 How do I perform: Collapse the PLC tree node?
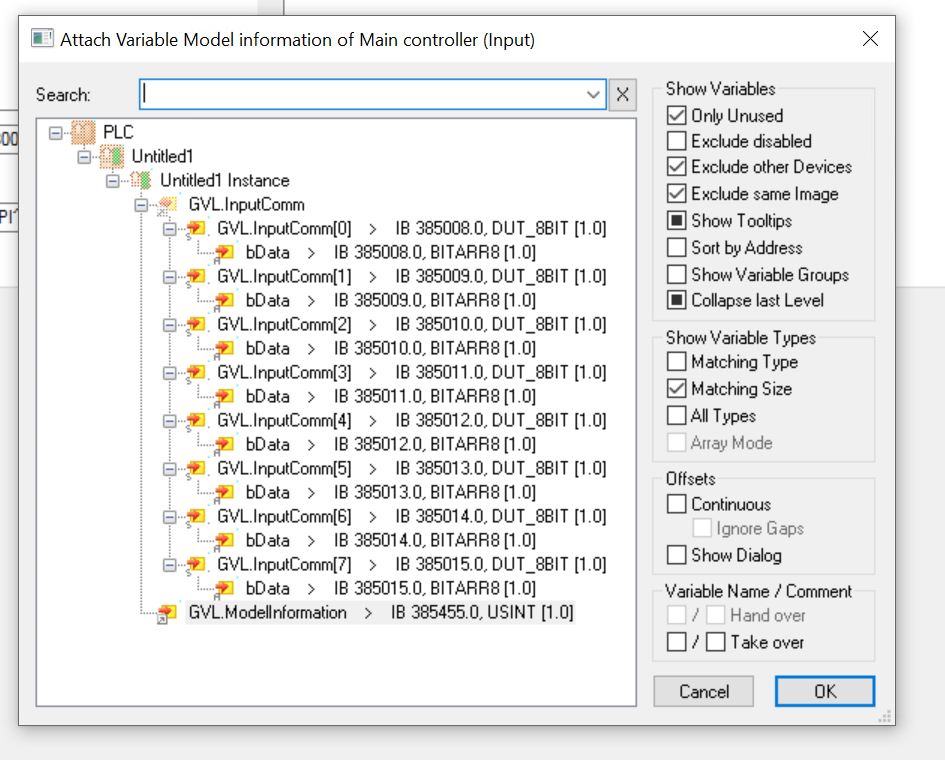click(55, 133)
